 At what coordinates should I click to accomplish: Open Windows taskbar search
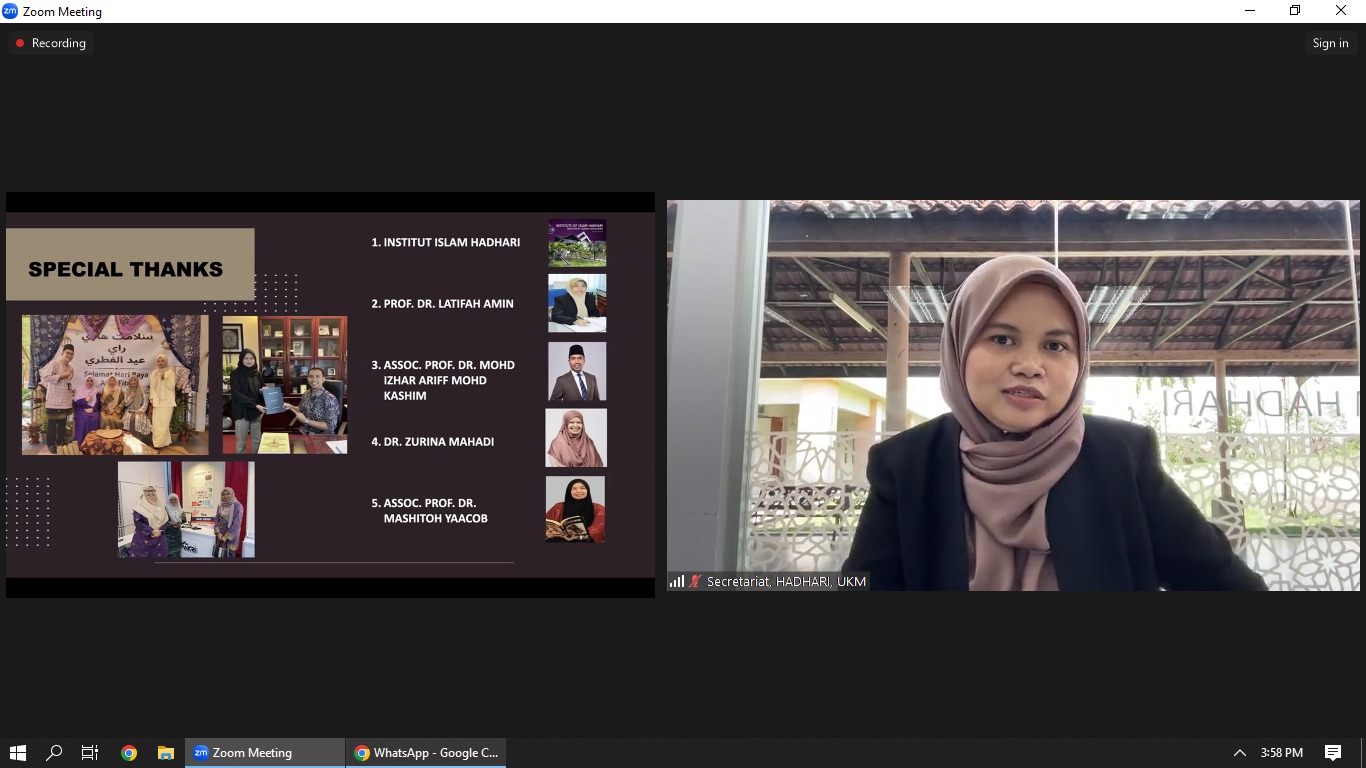(54, 753)
